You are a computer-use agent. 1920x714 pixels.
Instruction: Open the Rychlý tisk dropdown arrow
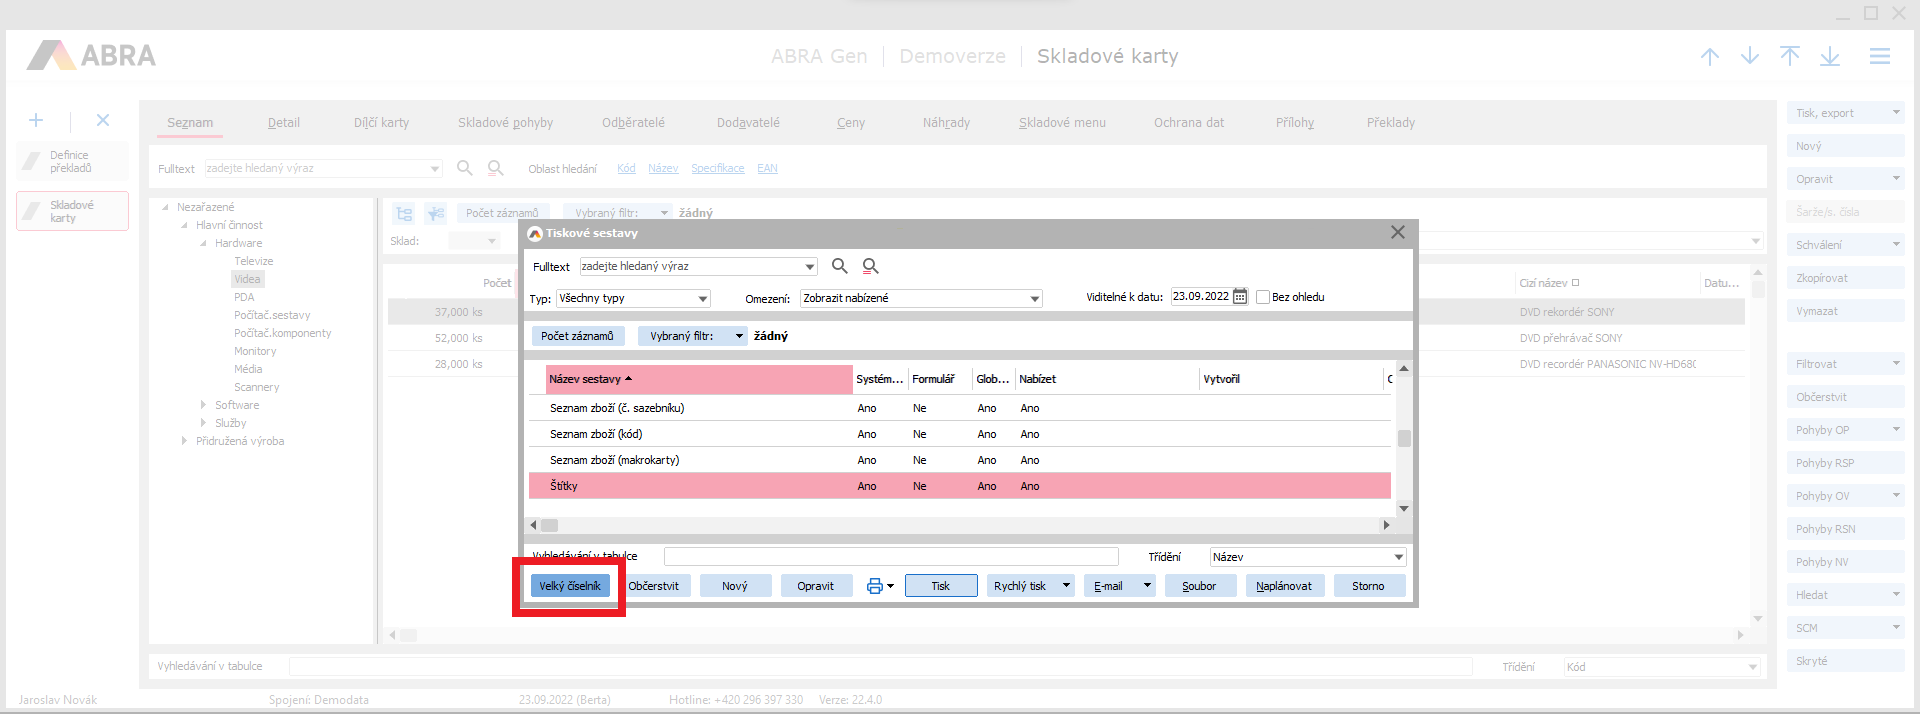pos(1066,586)
